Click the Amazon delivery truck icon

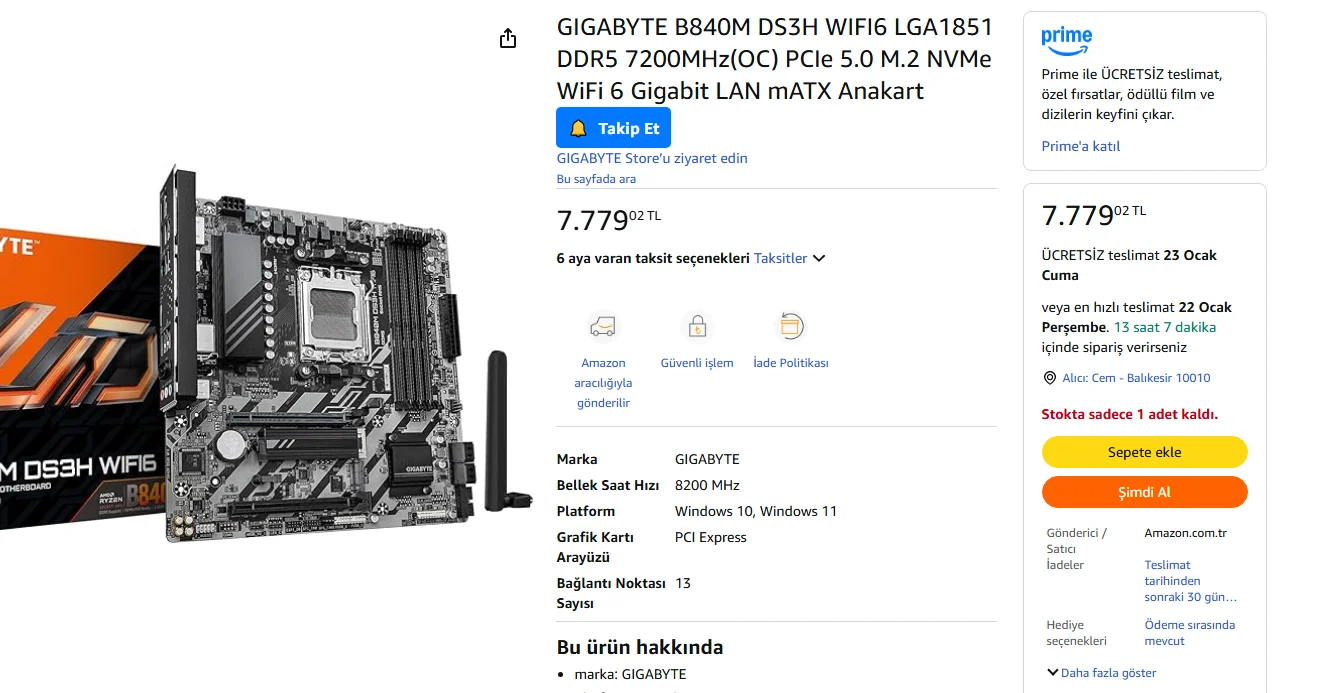pos(603,326)
